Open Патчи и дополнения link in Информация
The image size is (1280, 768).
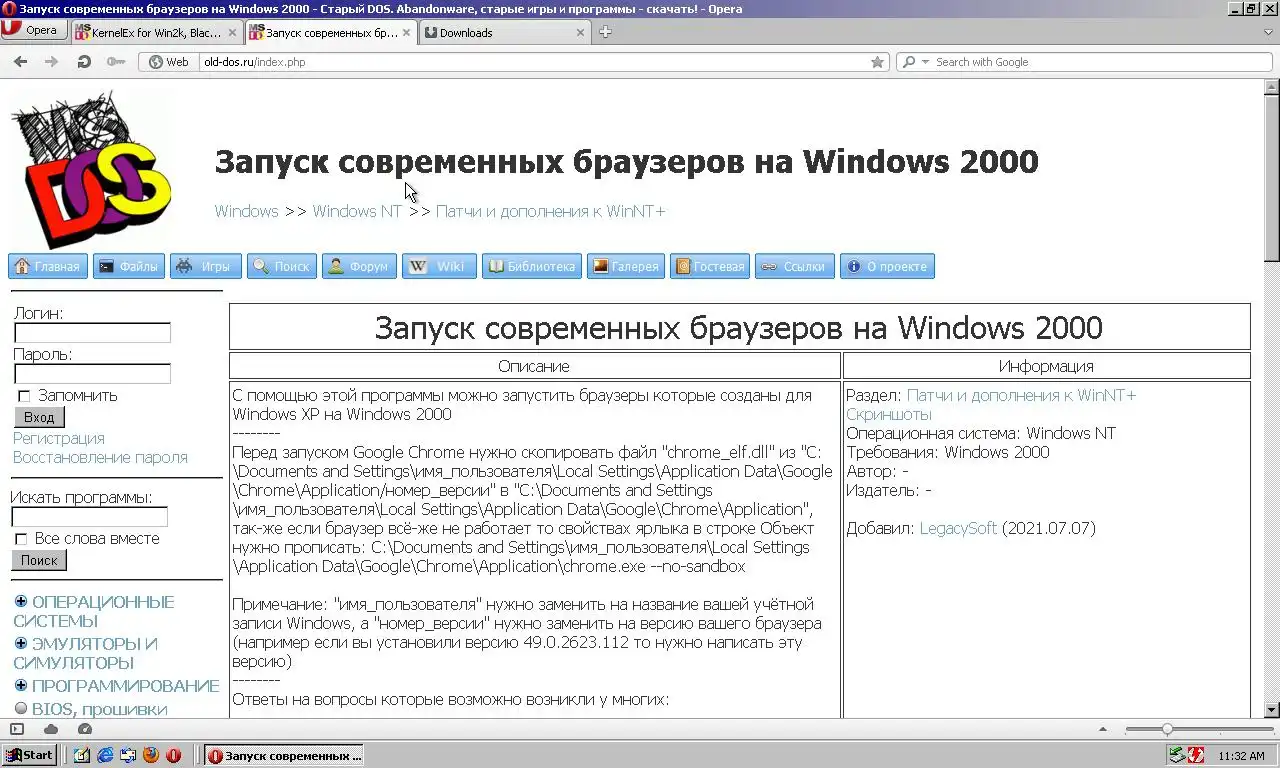[1021, 395]
